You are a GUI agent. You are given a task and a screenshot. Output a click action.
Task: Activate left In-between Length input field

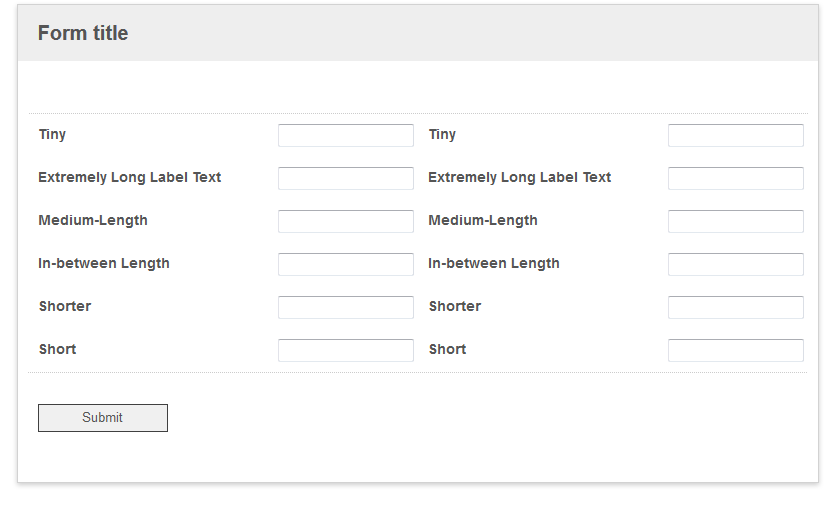click(x=346, y=264)
